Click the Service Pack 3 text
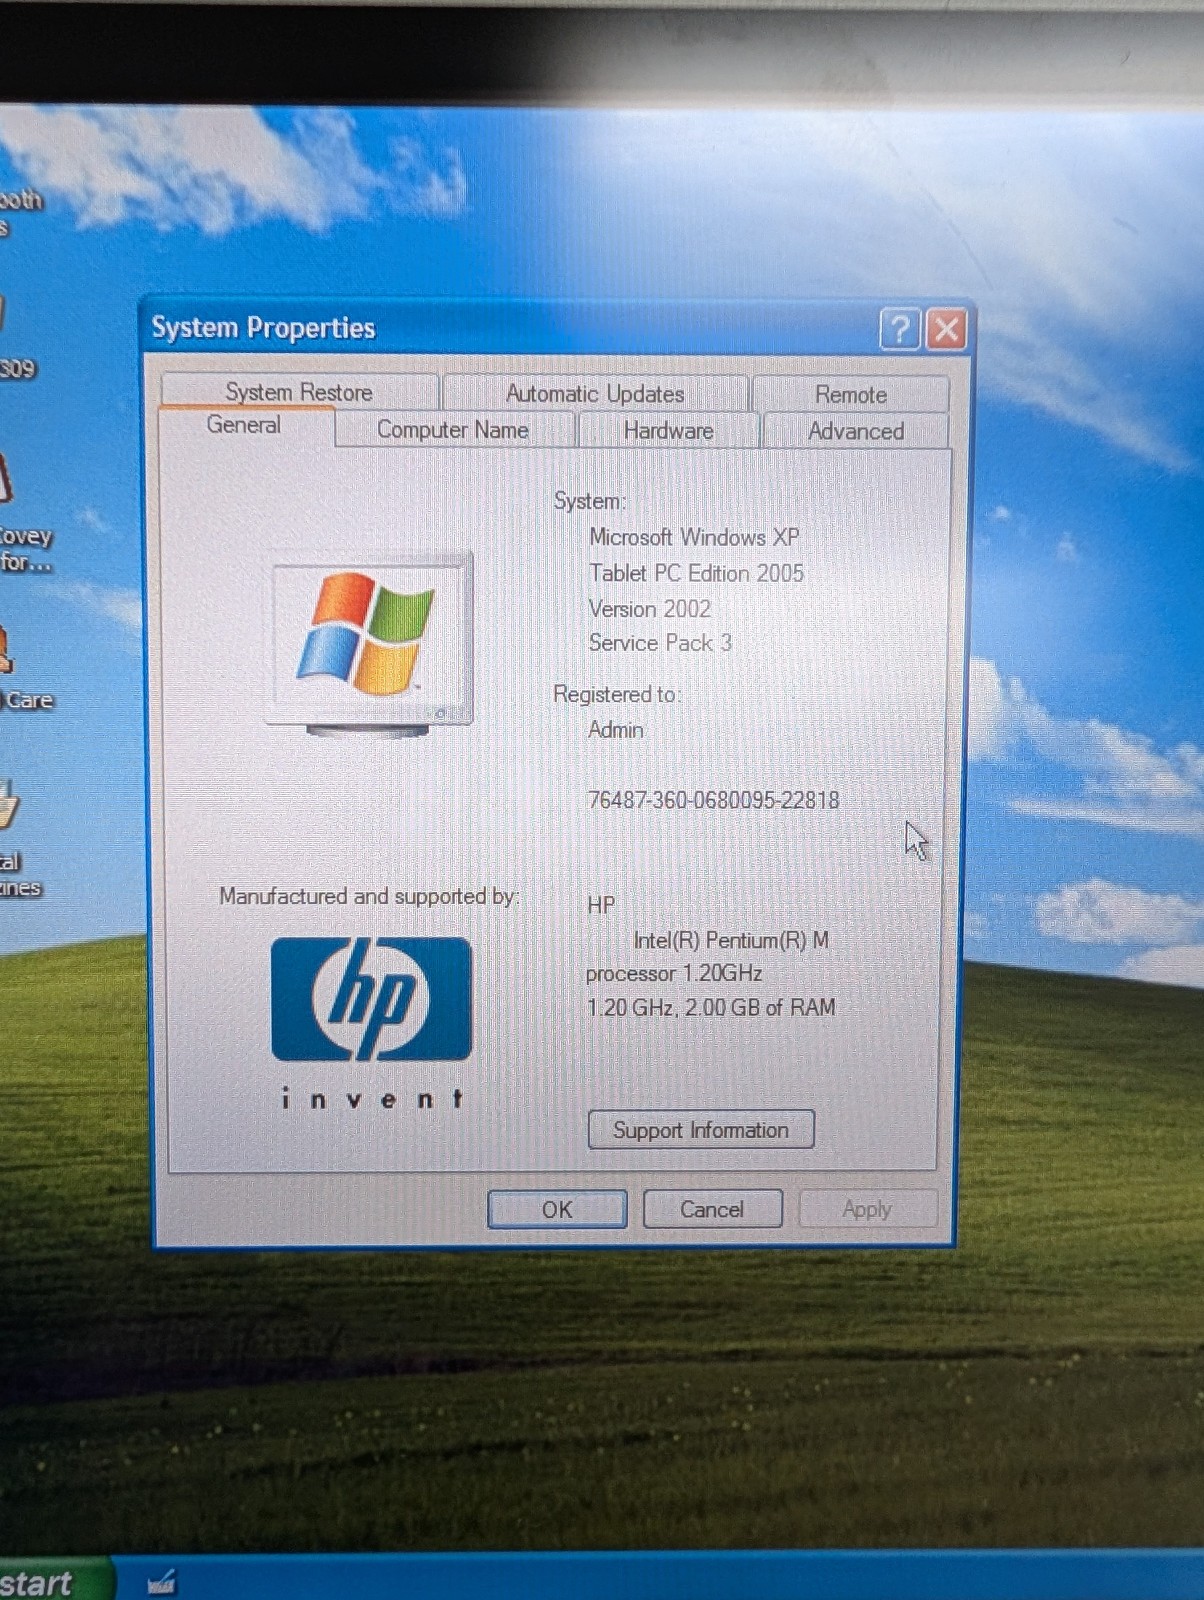Image resolution: width=1204 pixels, height=1600 pixels. coord(660,643)
